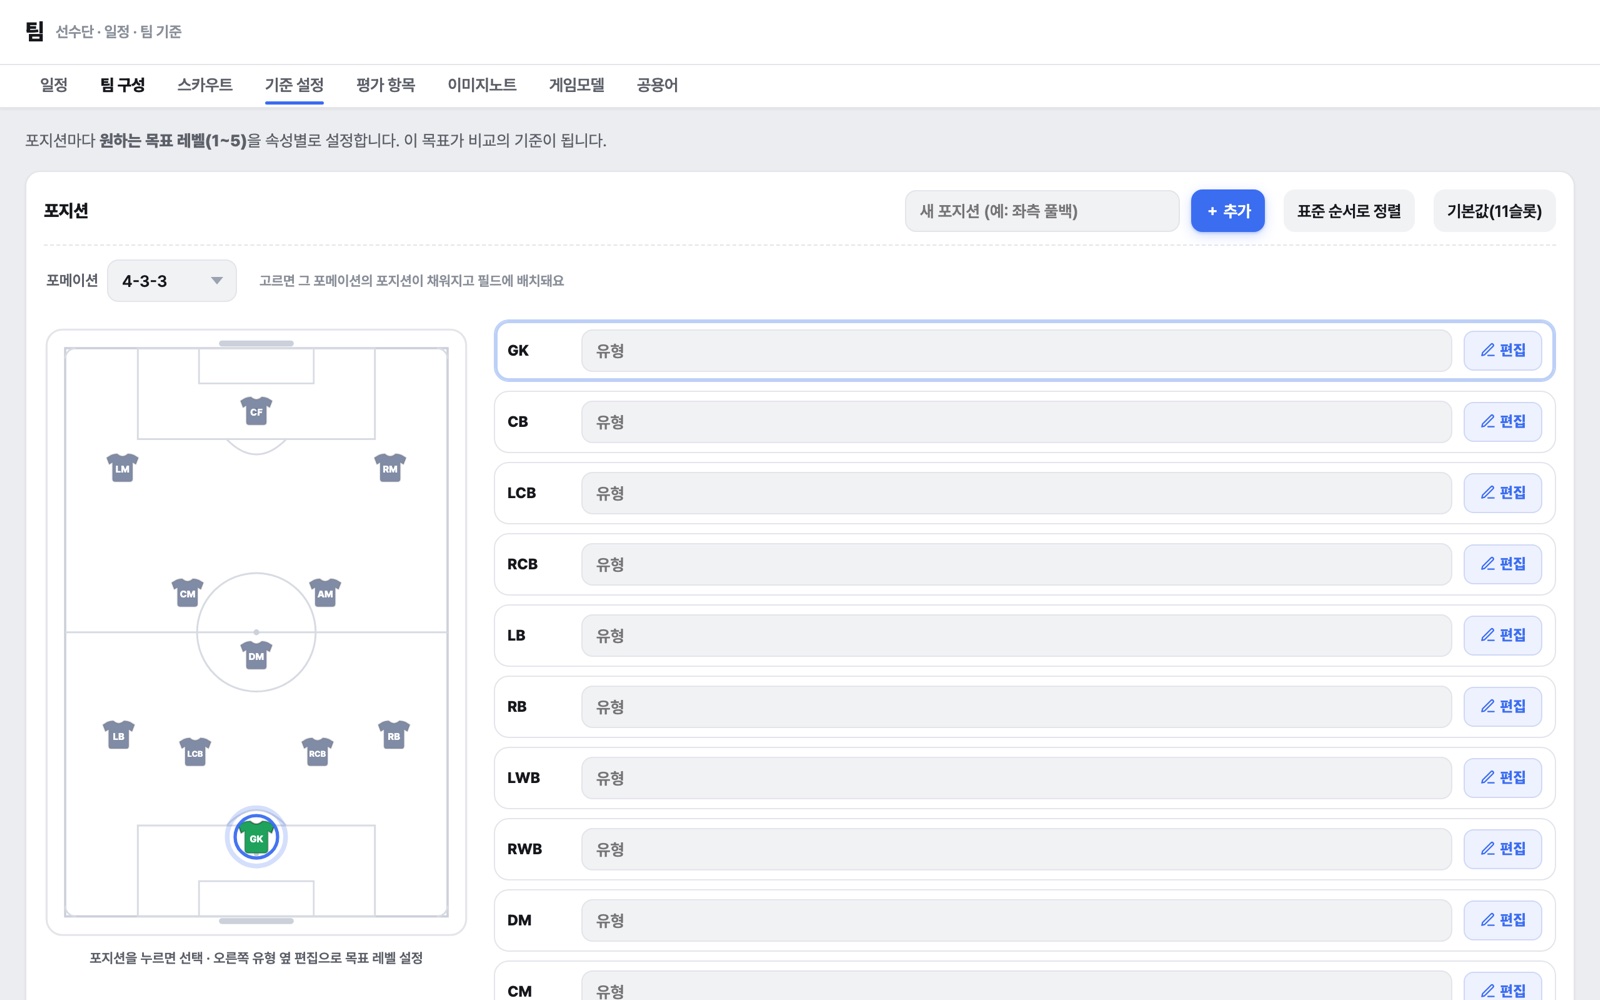1600x1000 pixels.
Task: Click the + 추가 button
Action: 1228,211
